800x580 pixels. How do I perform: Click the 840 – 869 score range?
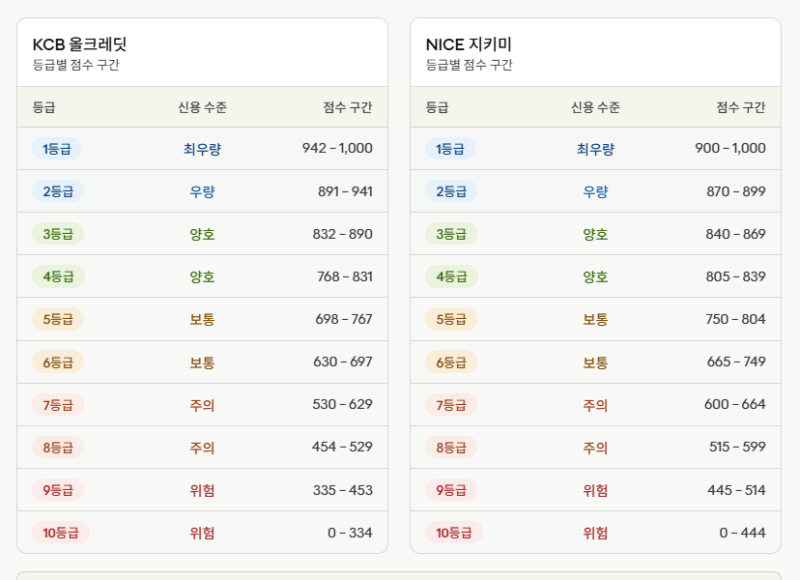(x=736, y=234)
